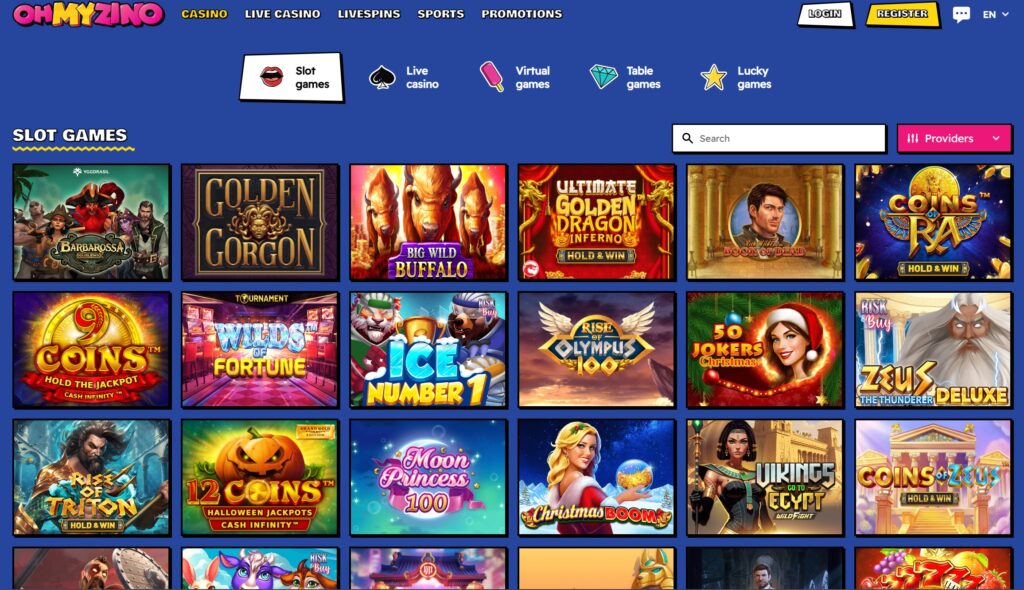1024x590 pixels.
Task: Open the Golden Gorgon game thumbnail
Action: [x=260, y=222]
